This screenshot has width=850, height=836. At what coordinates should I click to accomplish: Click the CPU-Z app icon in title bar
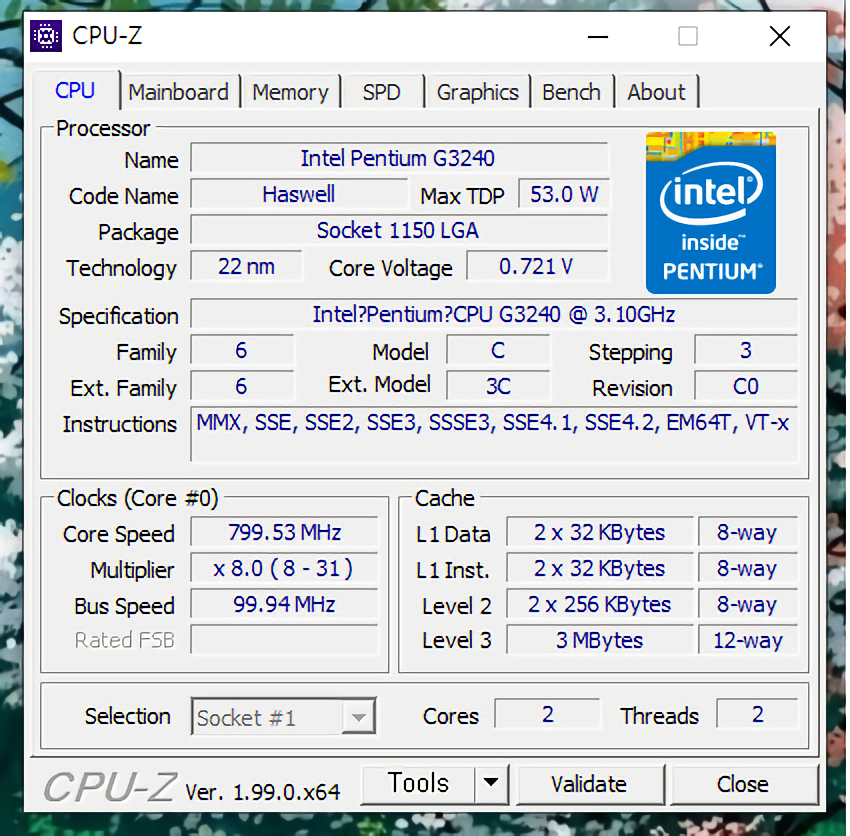46,36
